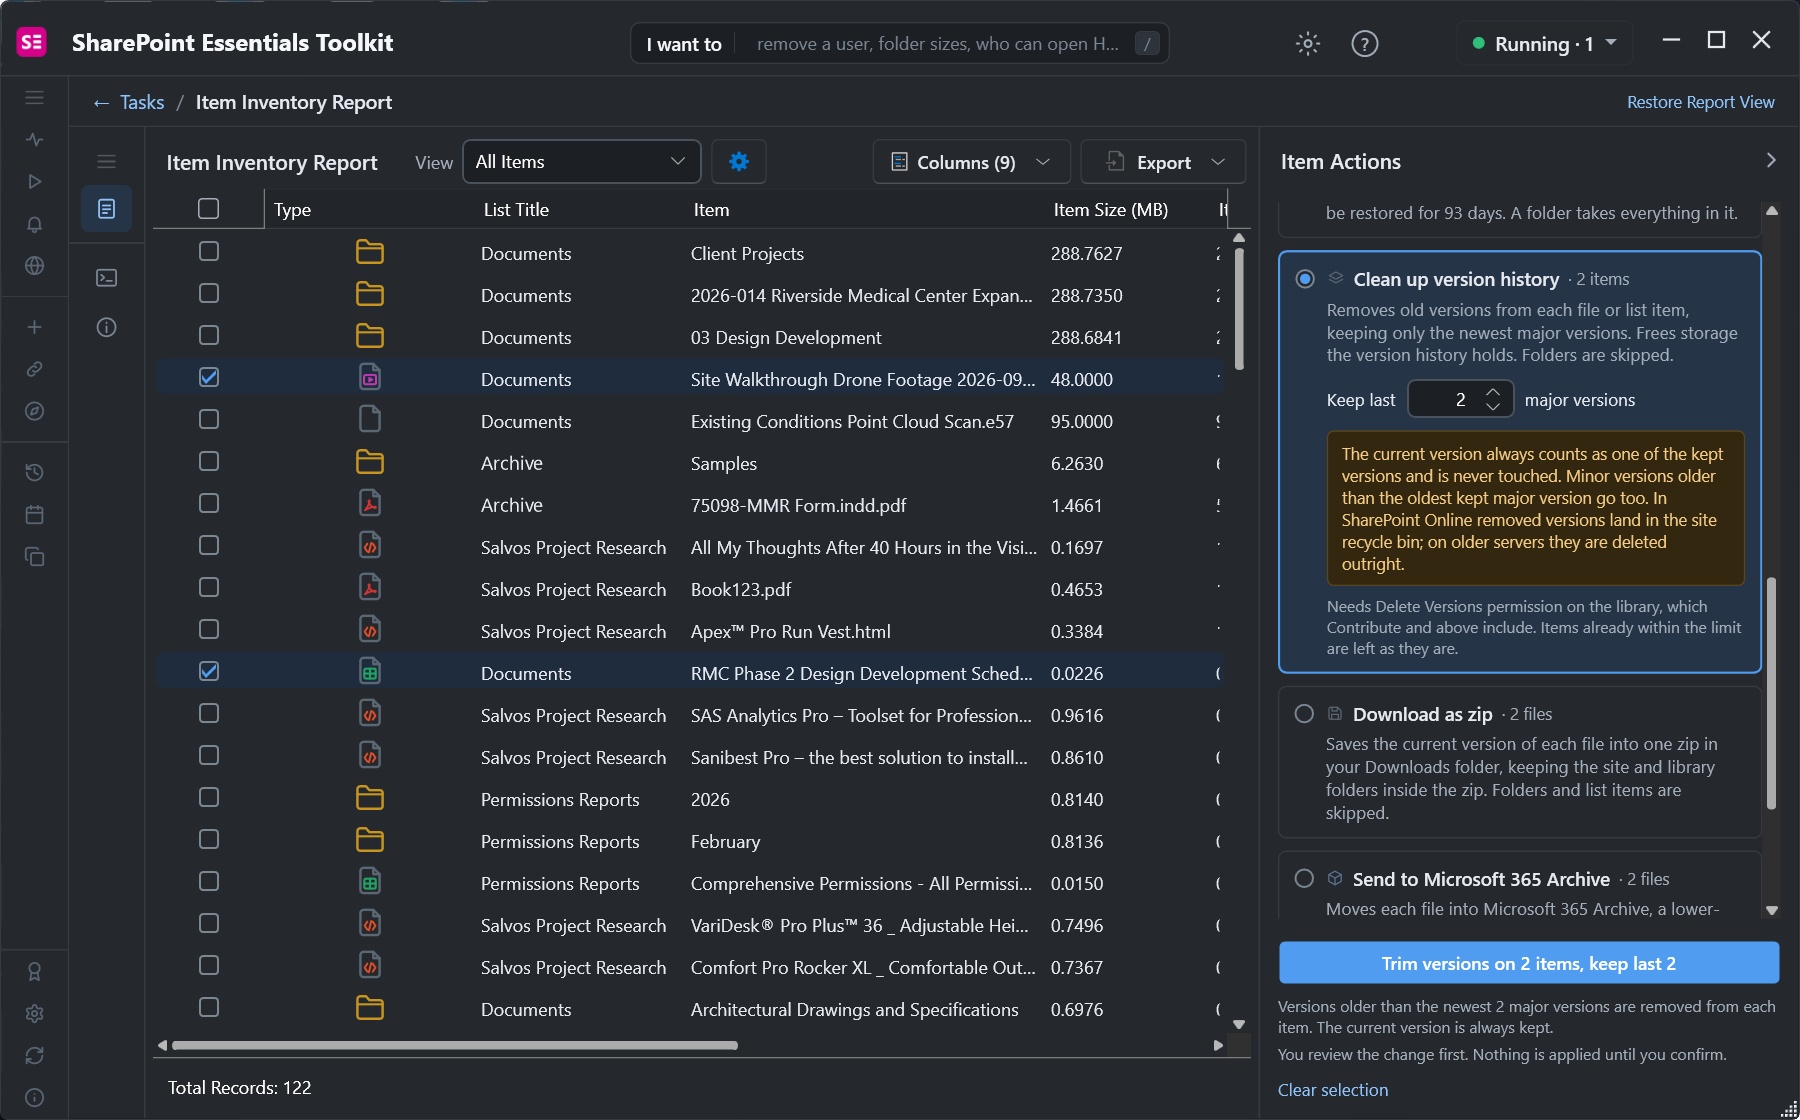The image size is (1800, 1120).
Task: Click Trim versions on 2 items button
Action: [x=1528, y=963]
